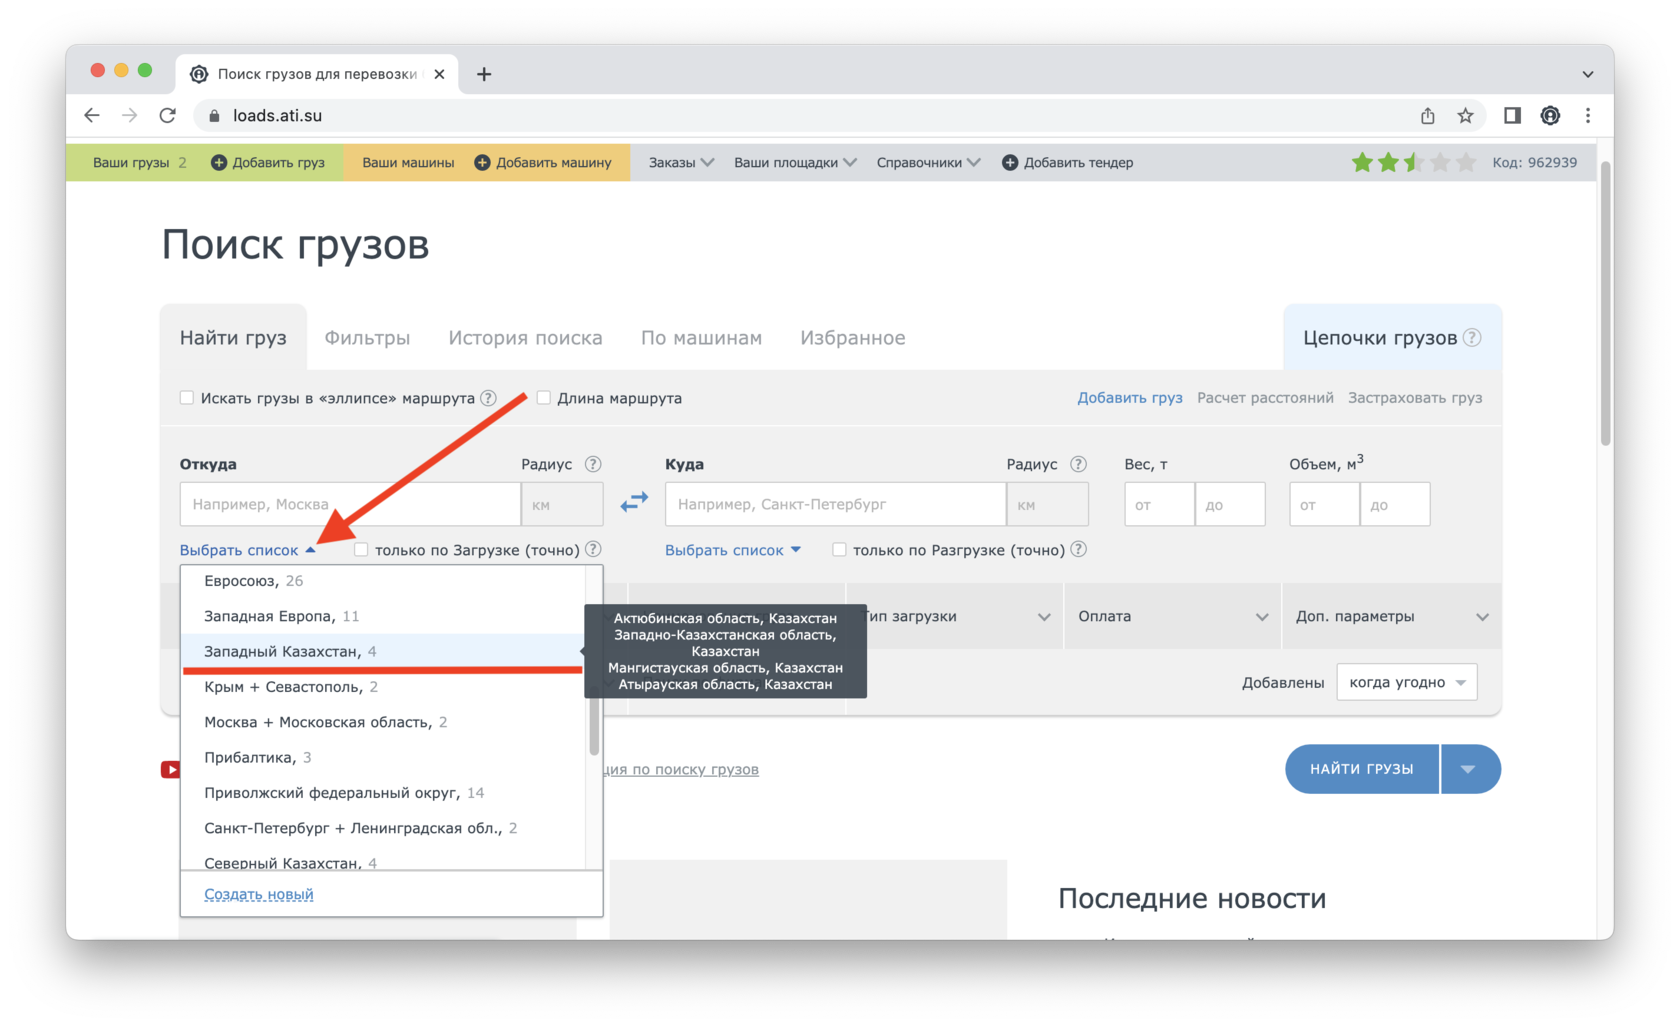Select Прибалтика from the list
This screenshot has height=1027, width=1680.
tap(248, 758)
